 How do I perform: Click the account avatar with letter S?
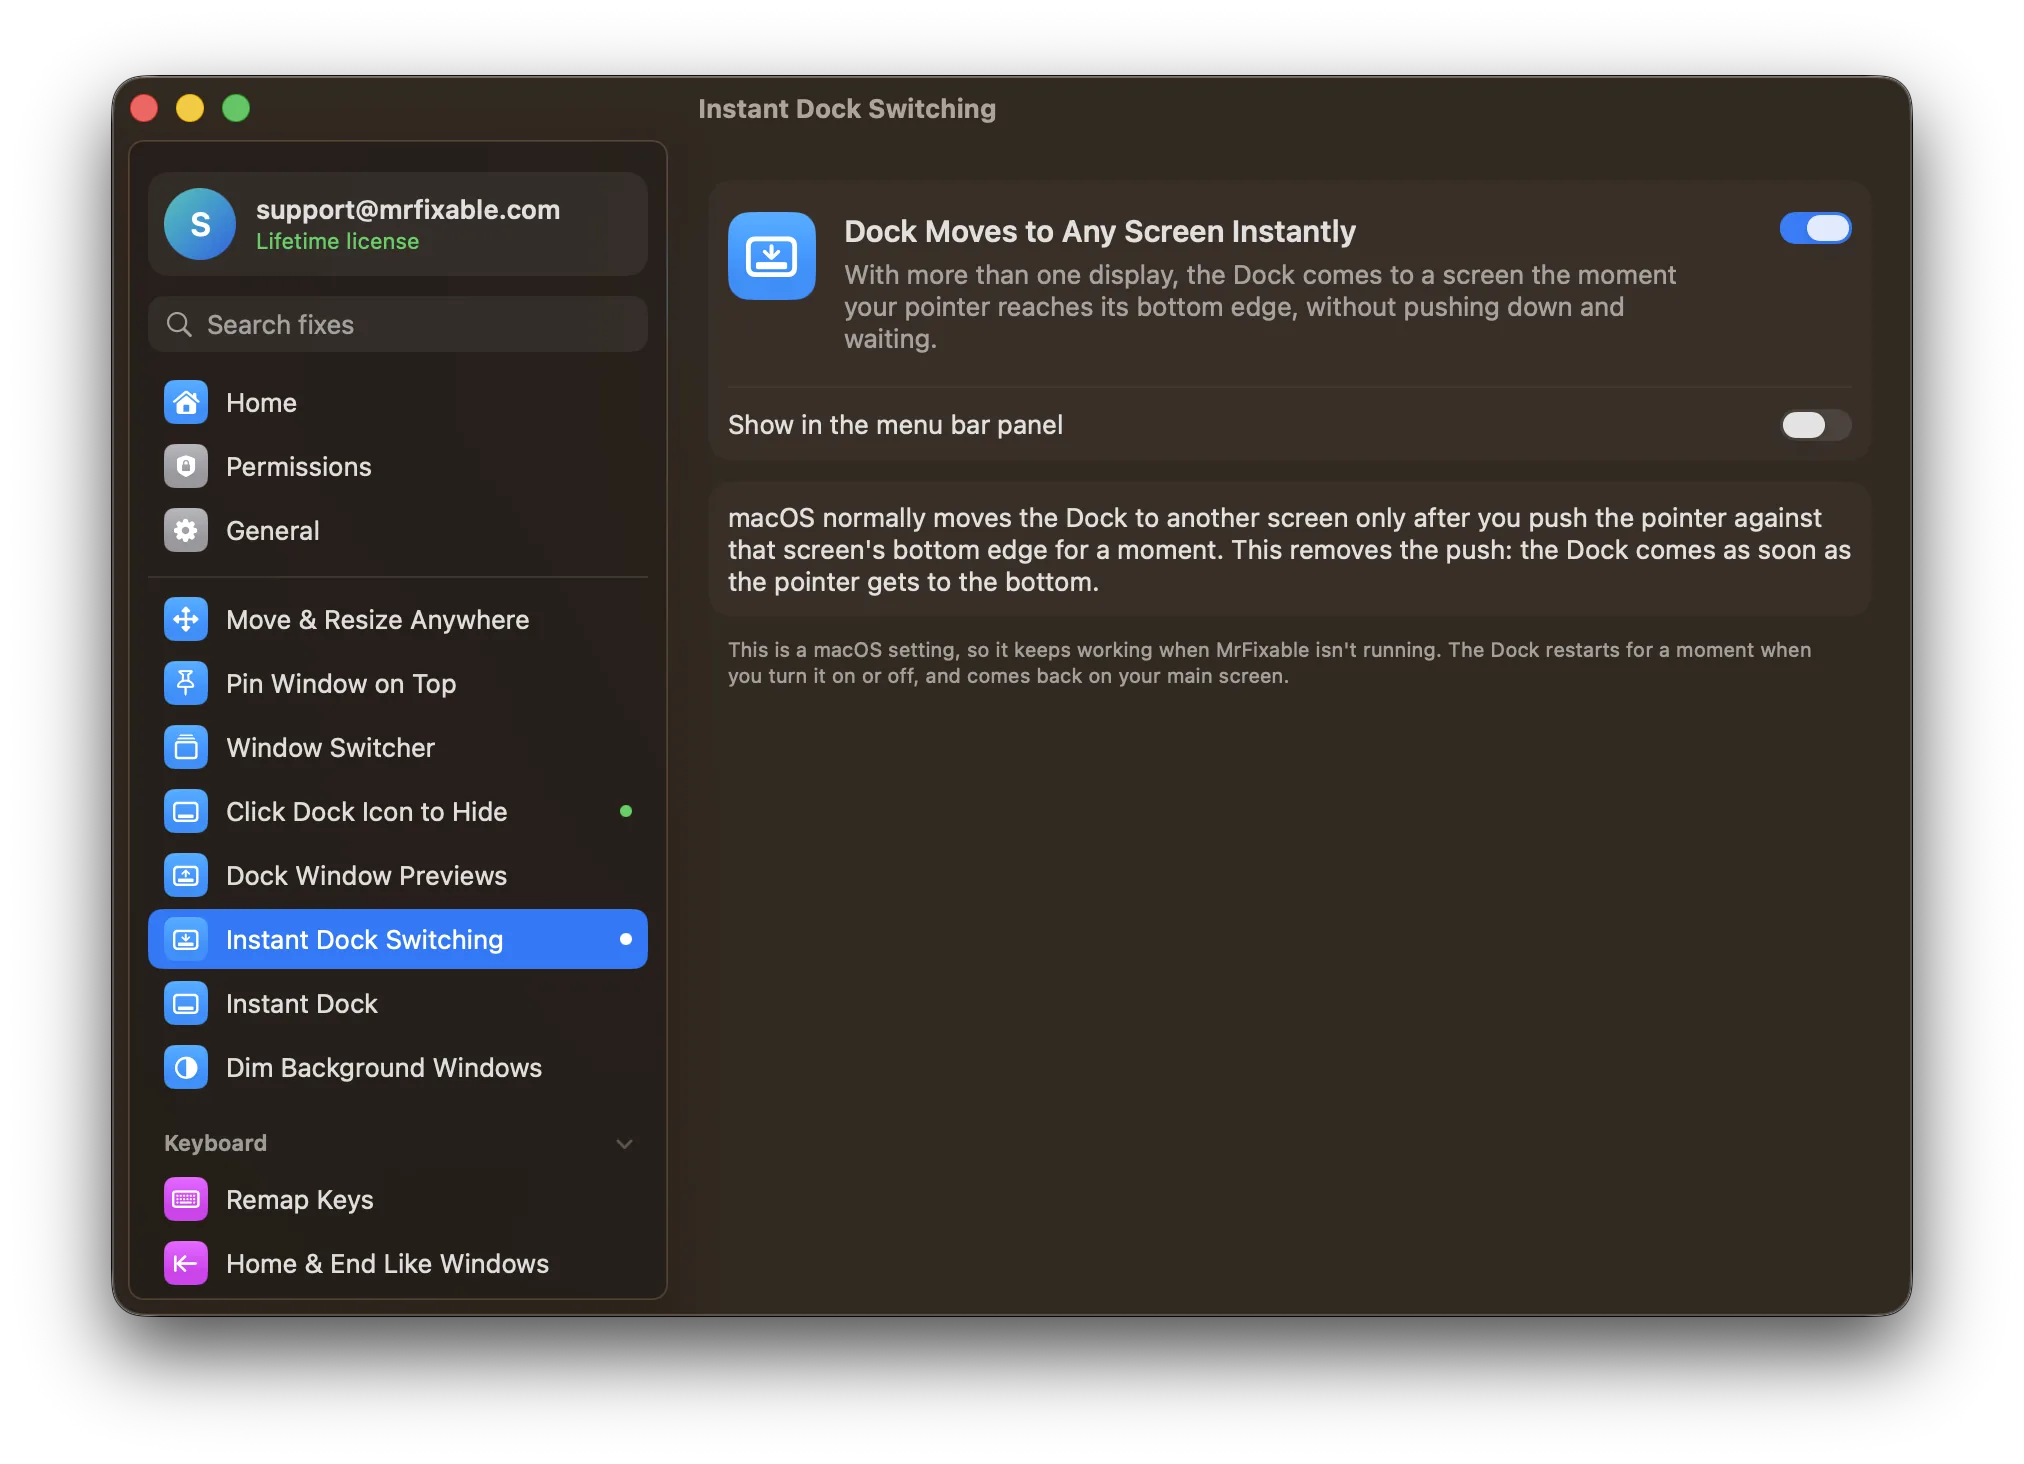200,224
